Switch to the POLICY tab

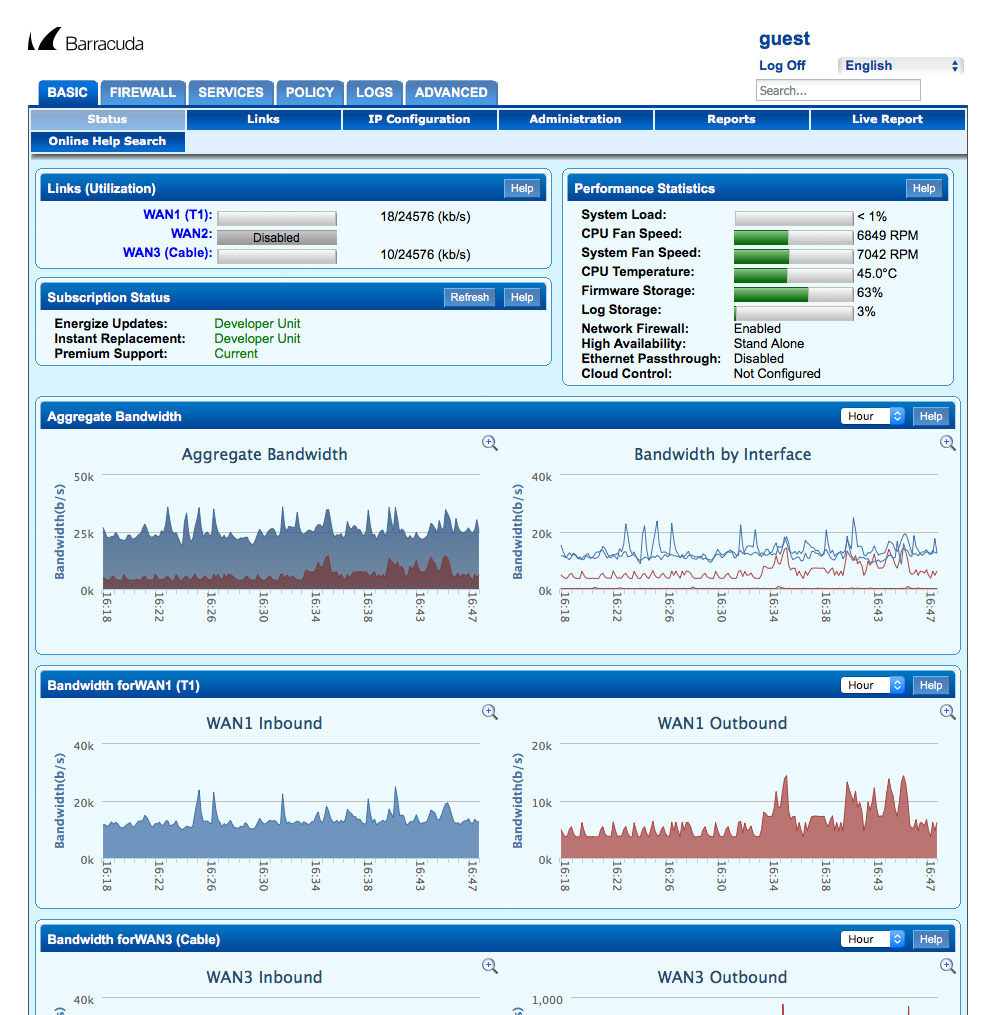click(310, 93)
